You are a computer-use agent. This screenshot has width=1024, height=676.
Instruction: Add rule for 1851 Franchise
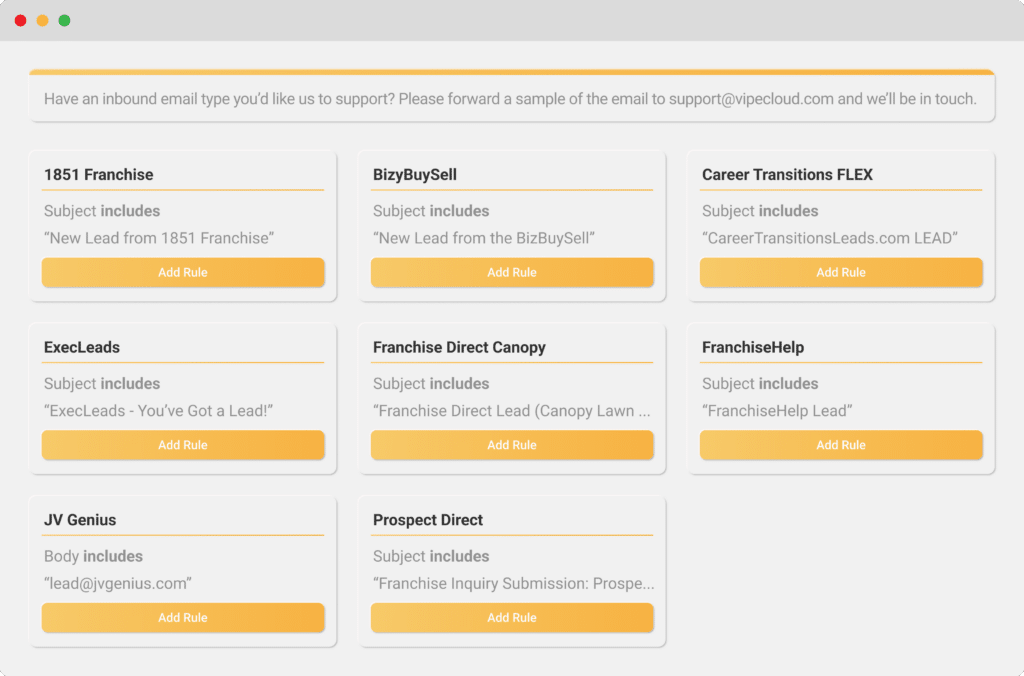point(183,272)
